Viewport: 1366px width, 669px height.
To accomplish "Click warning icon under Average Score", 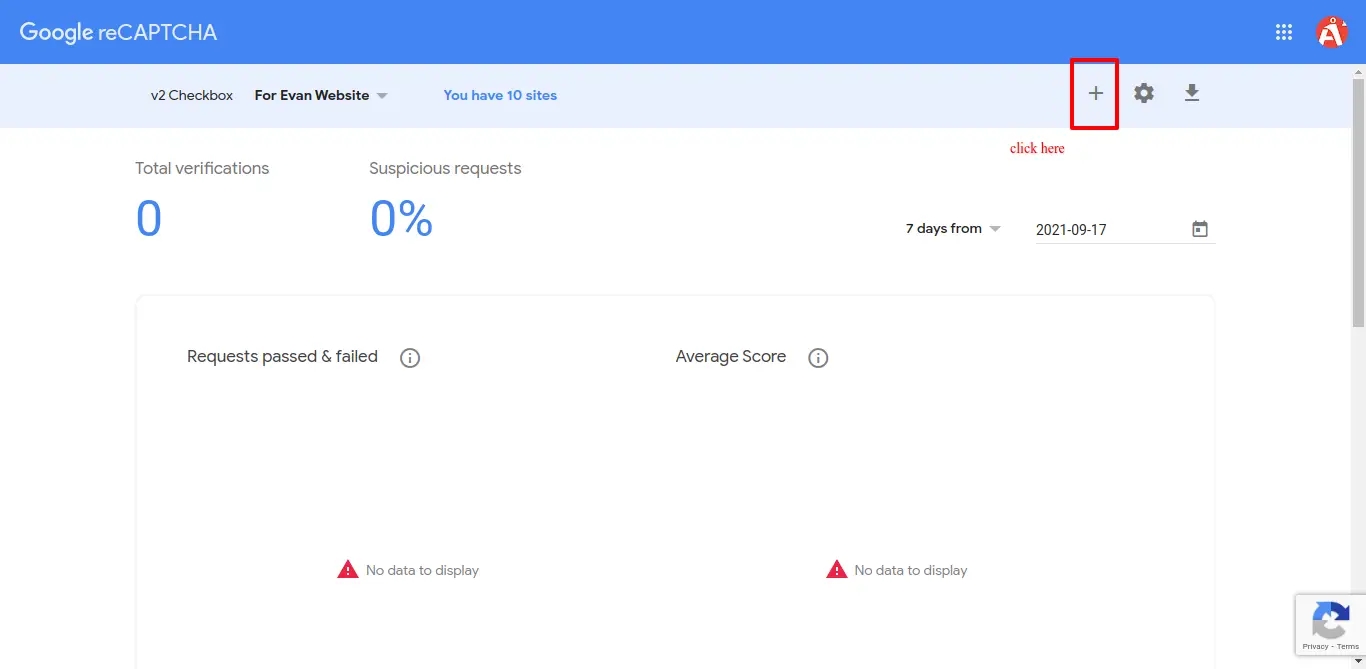I will coord(836,570).
